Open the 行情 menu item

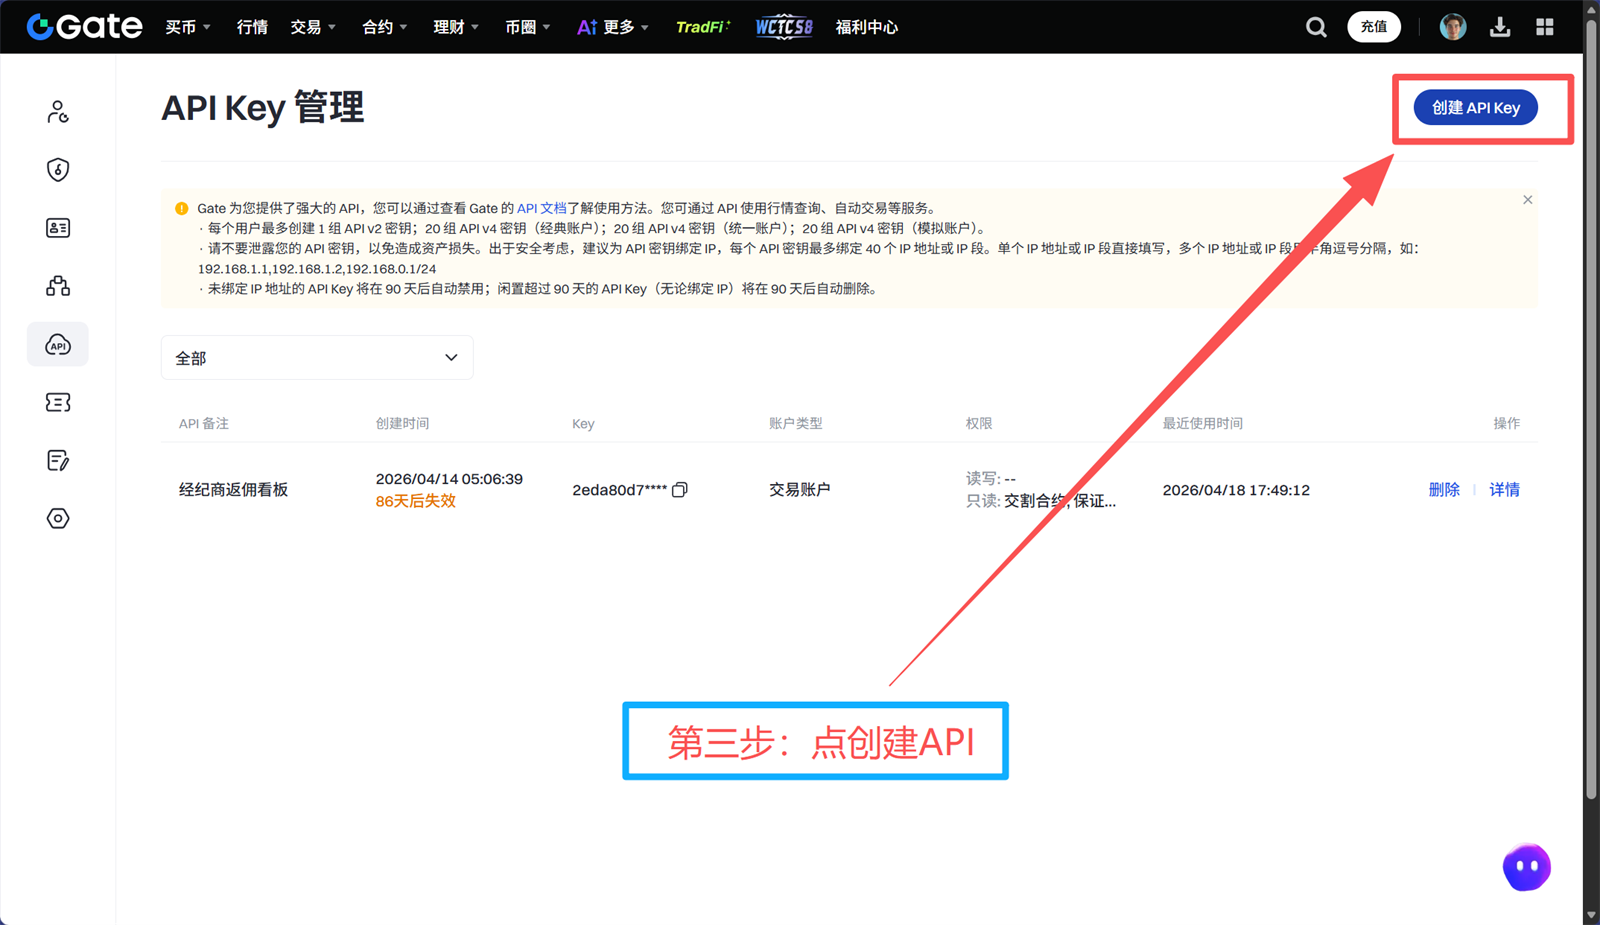252,27
